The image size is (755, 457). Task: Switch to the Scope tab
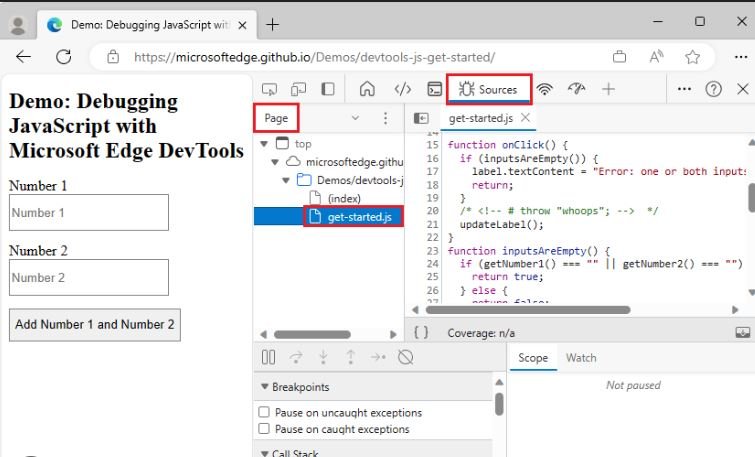point(533,358)
